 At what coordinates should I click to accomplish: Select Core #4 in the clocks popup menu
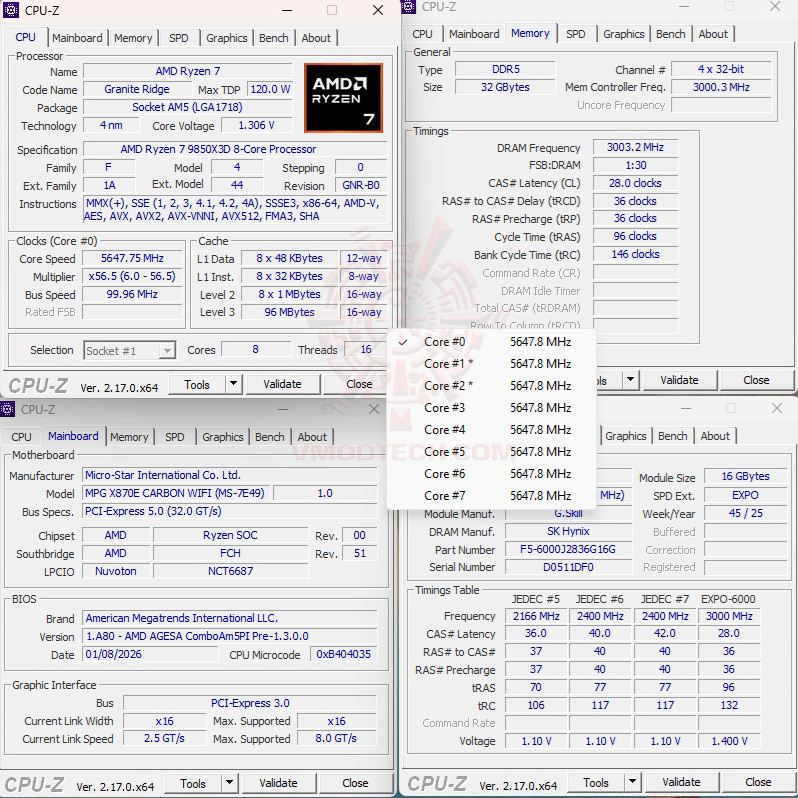pyautogui.click(x=491, y=430)
